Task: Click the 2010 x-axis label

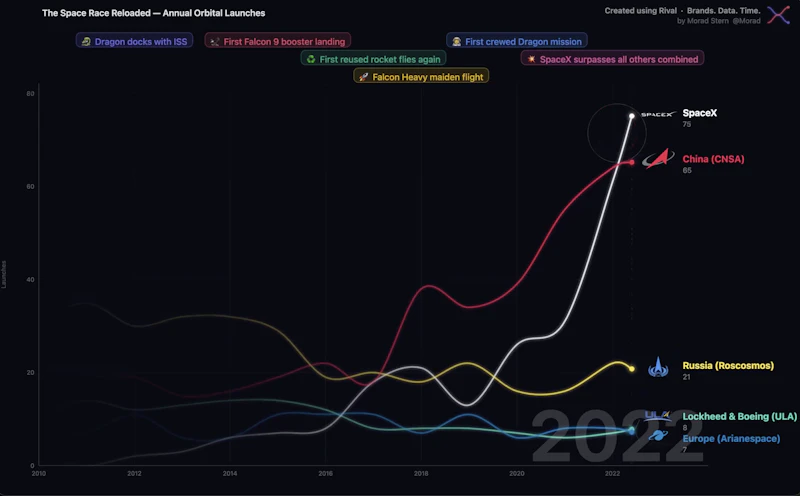Action: 39,474
